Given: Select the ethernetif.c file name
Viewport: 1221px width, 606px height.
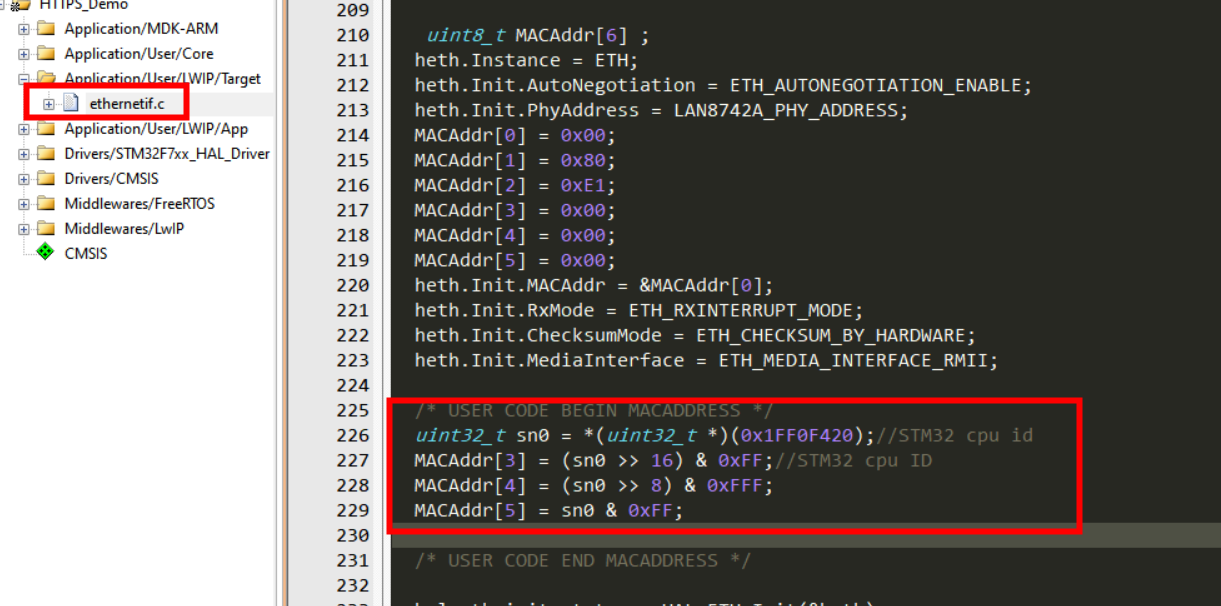Looking at the screenshot, I should coord(127,103).
